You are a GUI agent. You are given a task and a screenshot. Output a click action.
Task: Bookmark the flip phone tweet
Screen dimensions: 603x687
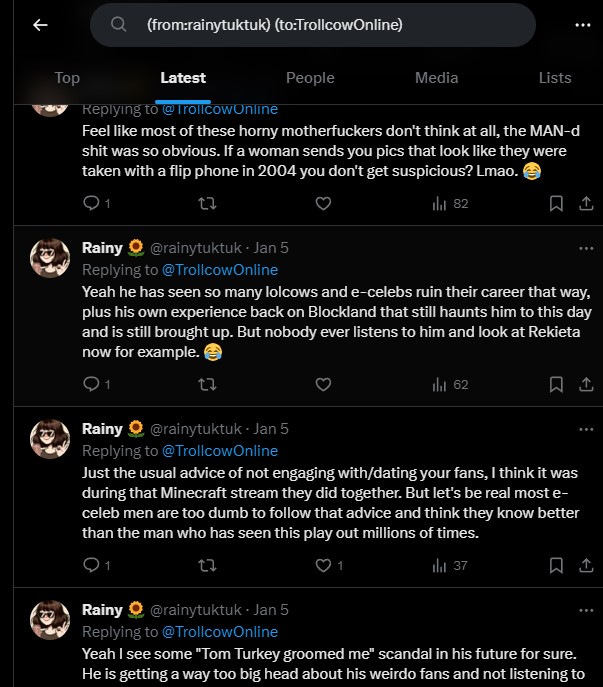click(556, 203)
